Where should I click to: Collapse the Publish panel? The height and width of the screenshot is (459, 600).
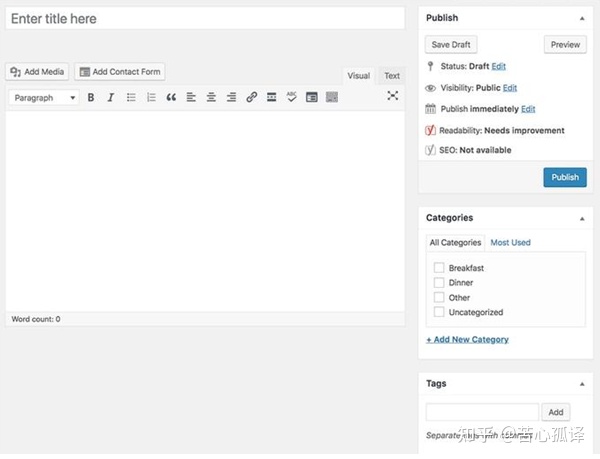(x=582, y=18)
